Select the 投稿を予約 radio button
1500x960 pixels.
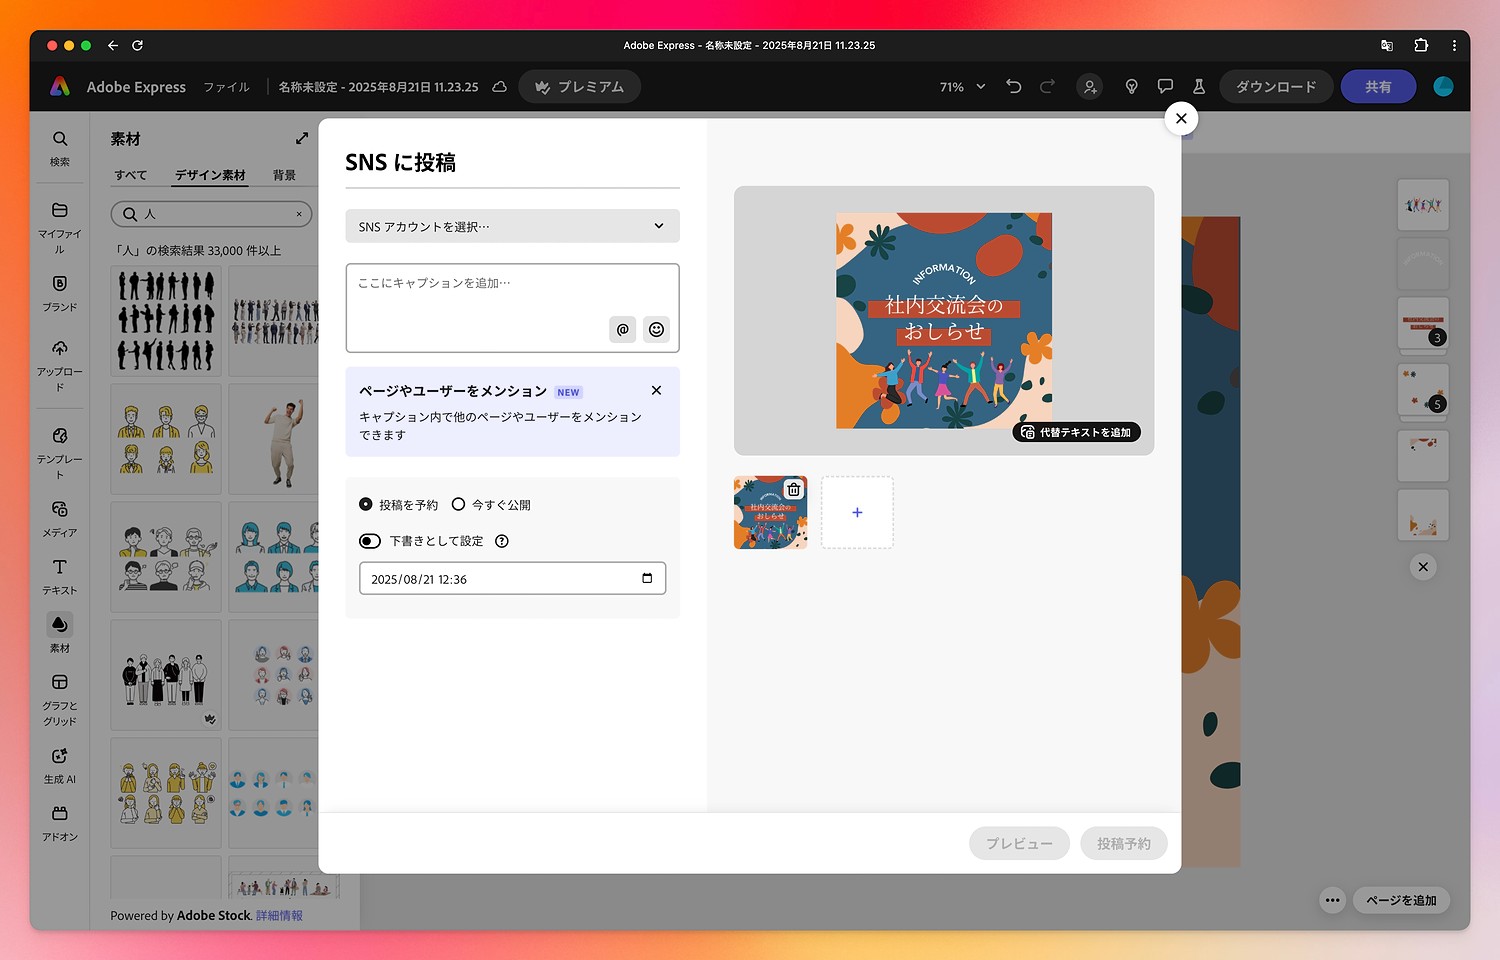[x=366, y=505]
